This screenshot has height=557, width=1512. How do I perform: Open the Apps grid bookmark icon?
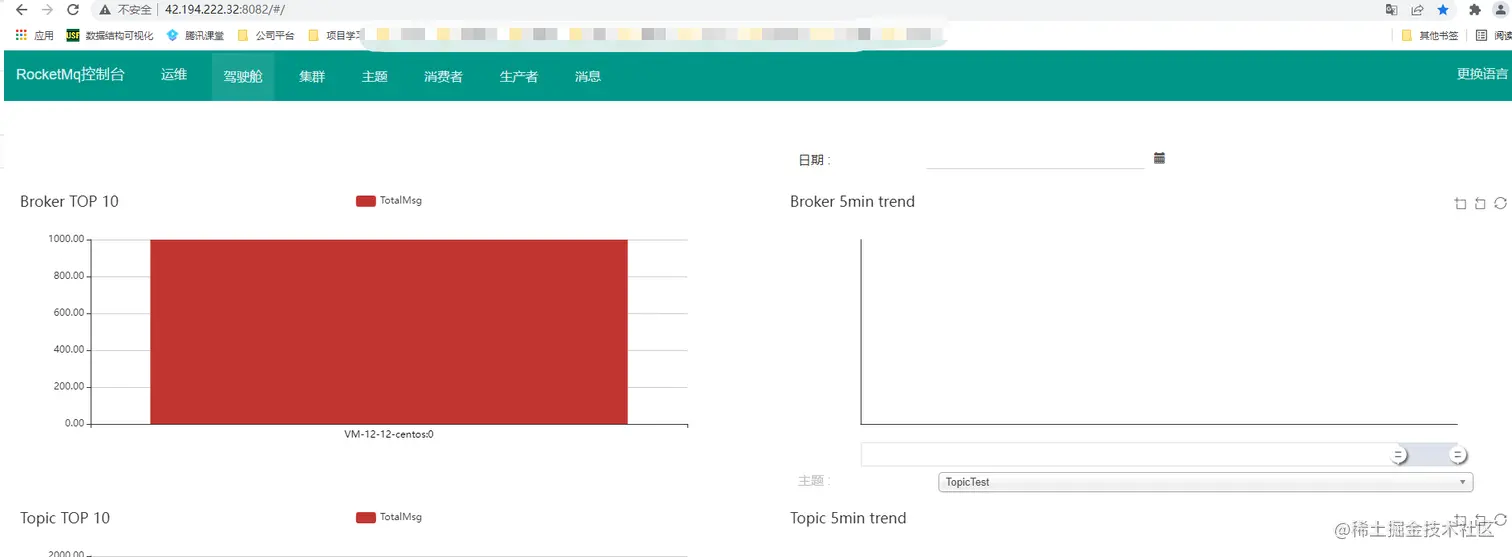pos(21,35)
